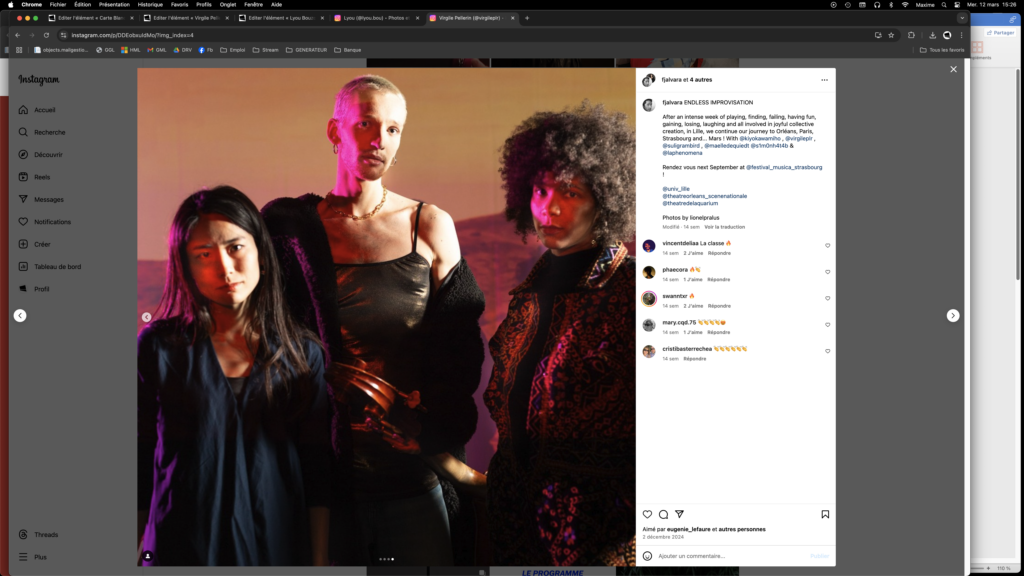Image resolution: width=1024 pixels, height=576 pixels.
Task: Switch to the Lyou (@lyou.bou) browser tab
Action: (x=375, y=18)
